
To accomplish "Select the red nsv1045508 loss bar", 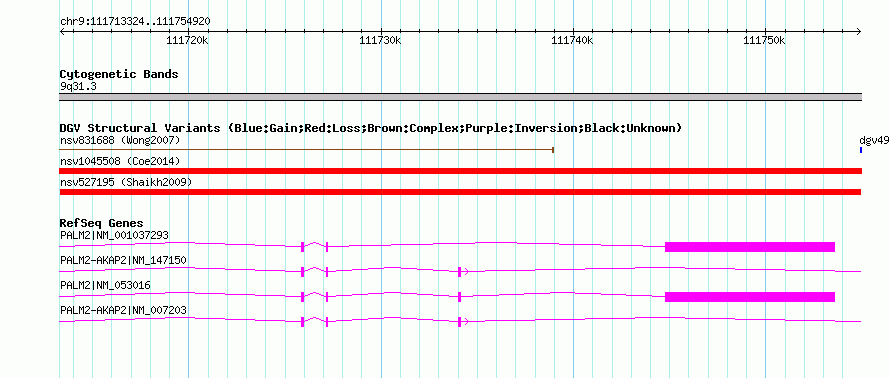I will point(460,171).
